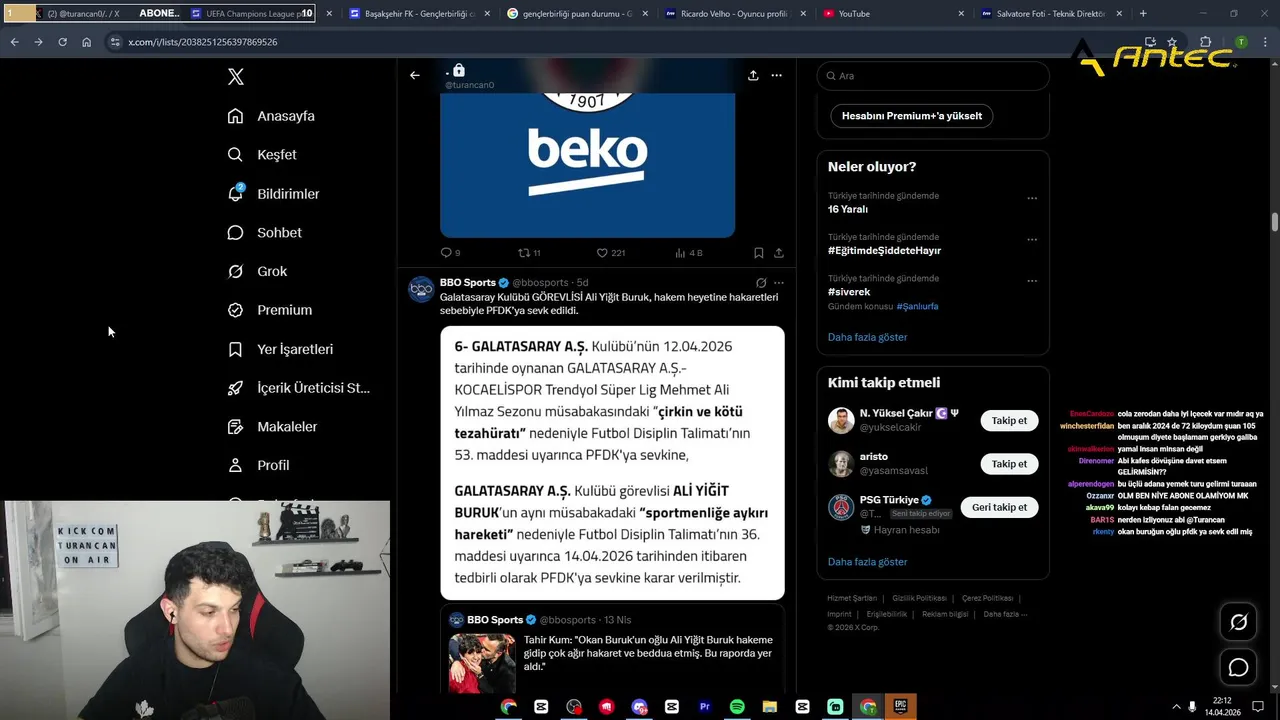The width and height of the screenshot is (1280, 720).
Task: Open Grok from sidebar
Action: [258, 271]
